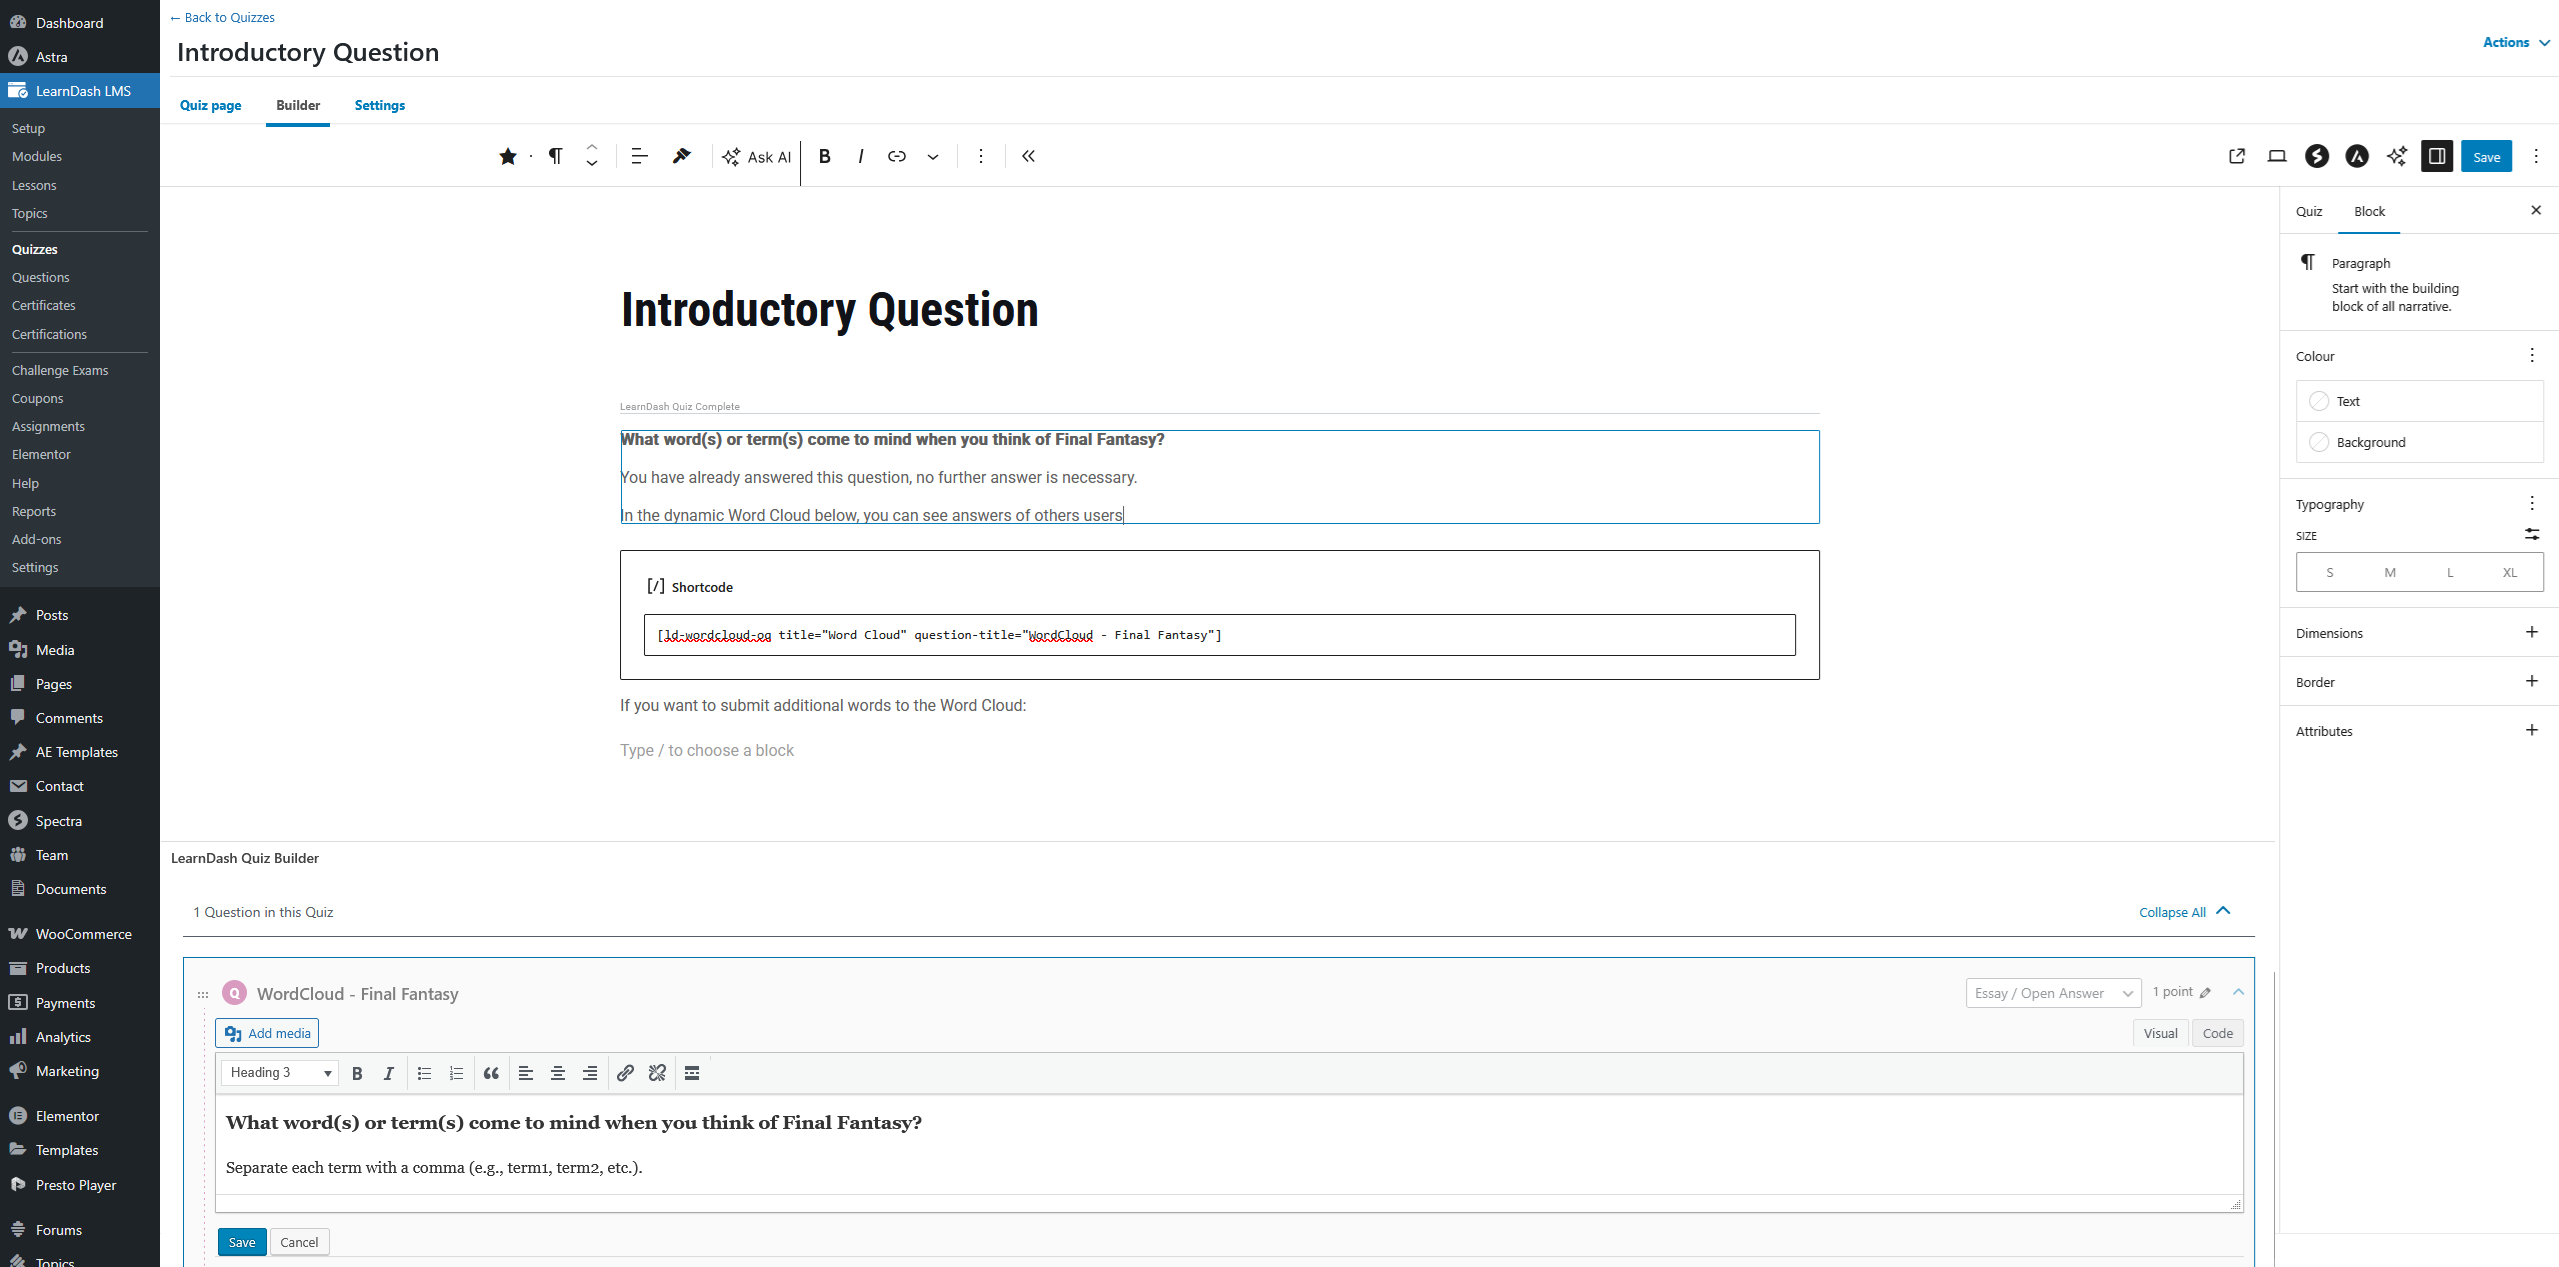Viewport: 2559px width, 1267px height.
Task: Select font size L
Action: [x=2450, y=572]
